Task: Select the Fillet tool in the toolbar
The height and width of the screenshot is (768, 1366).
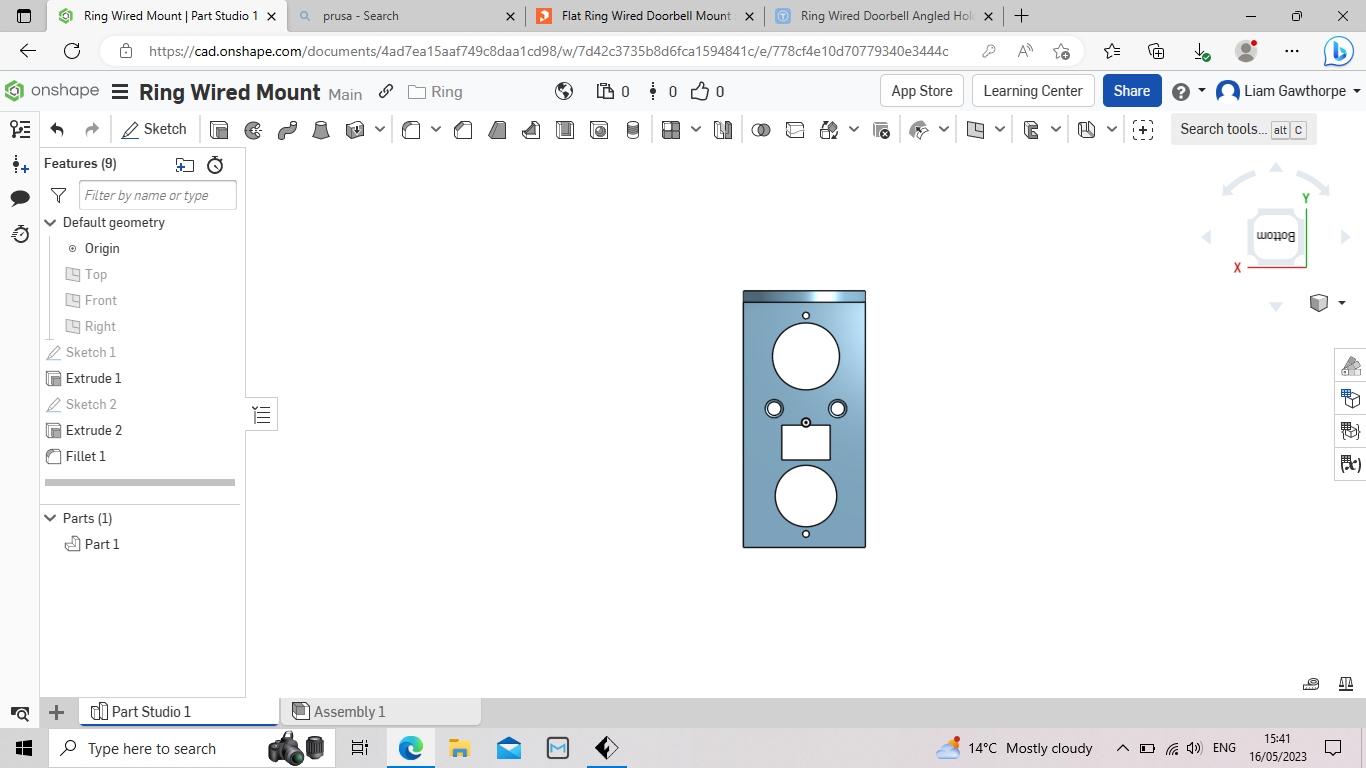Action: (411, 130)
